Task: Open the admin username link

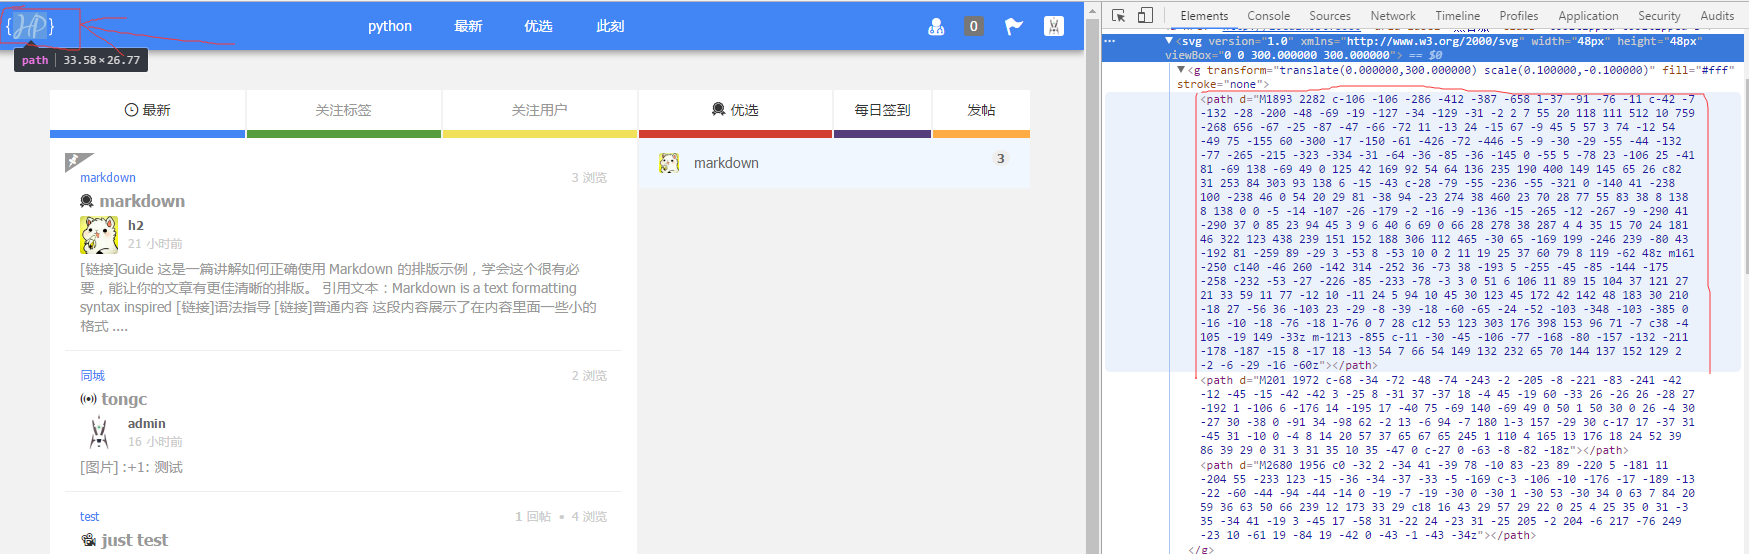Action: [147, 424]
